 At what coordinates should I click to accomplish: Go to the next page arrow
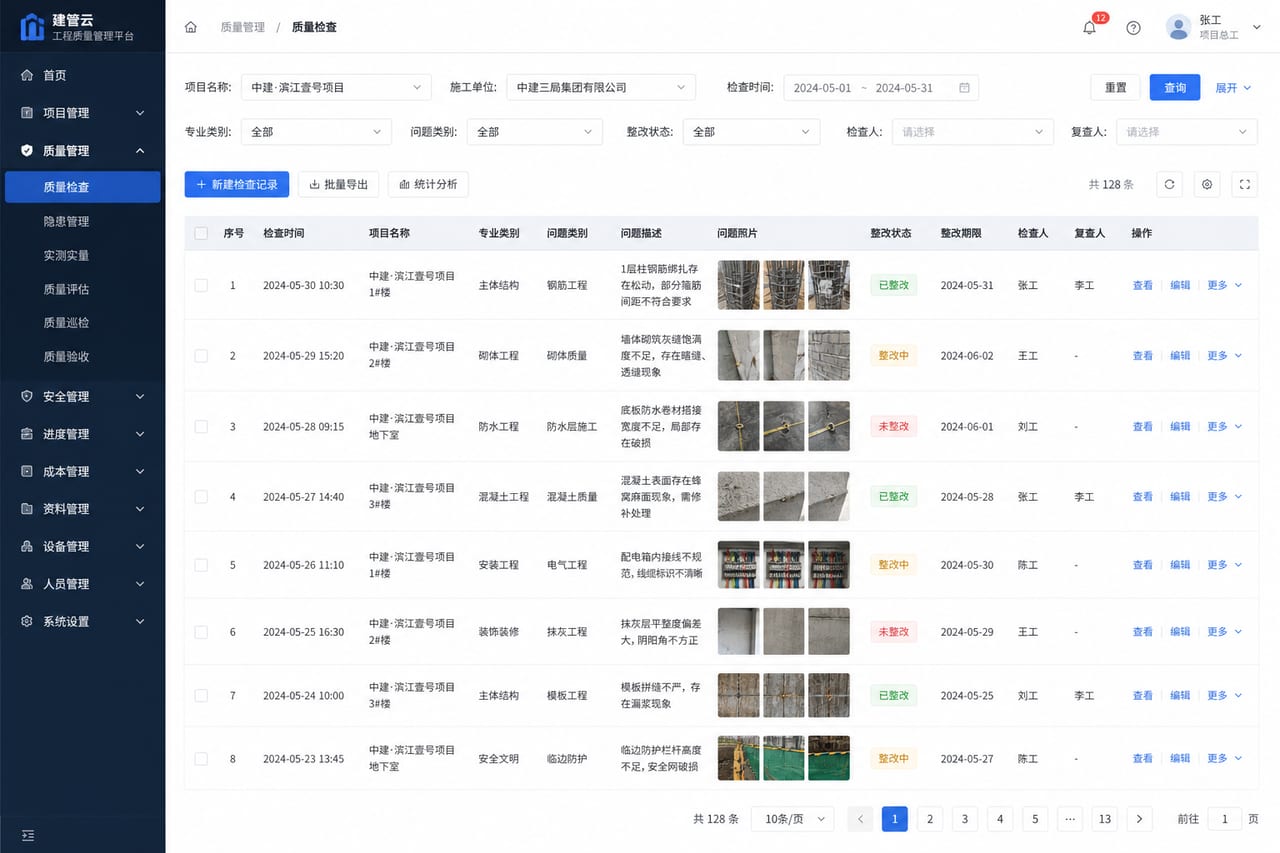tap(1139, 819)
